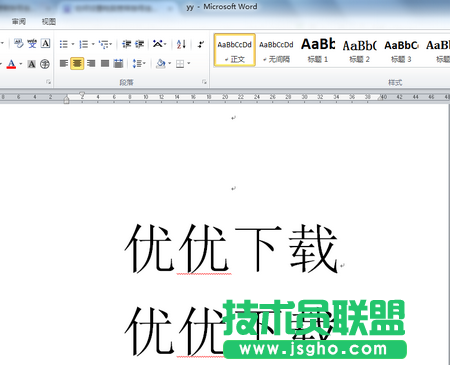450x365 pixels.
Task: Open the font color dropdown arrow
Action: pyautogui.click(x=21, y=63)
